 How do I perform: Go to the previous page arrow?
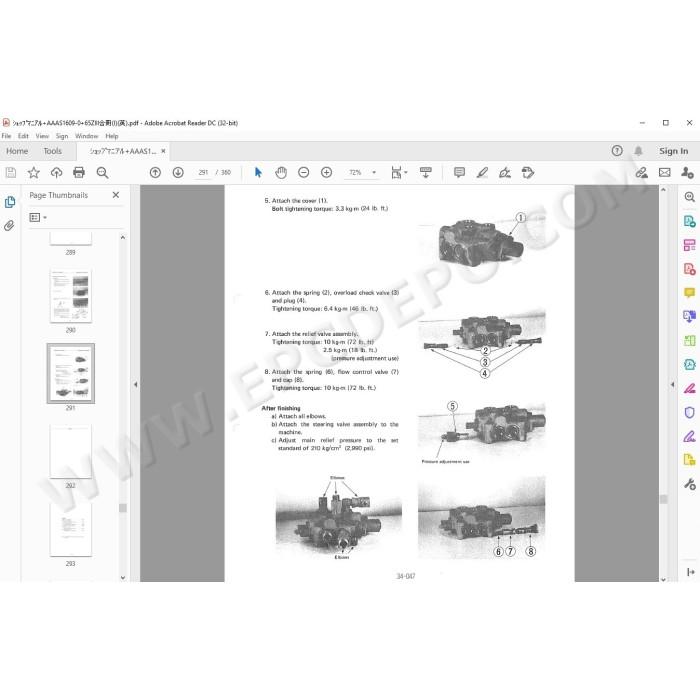click(155, 172)
